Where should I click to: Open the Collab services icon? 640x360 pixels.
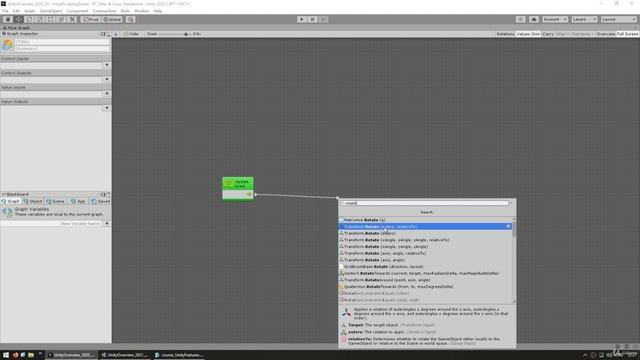(520, 19)
